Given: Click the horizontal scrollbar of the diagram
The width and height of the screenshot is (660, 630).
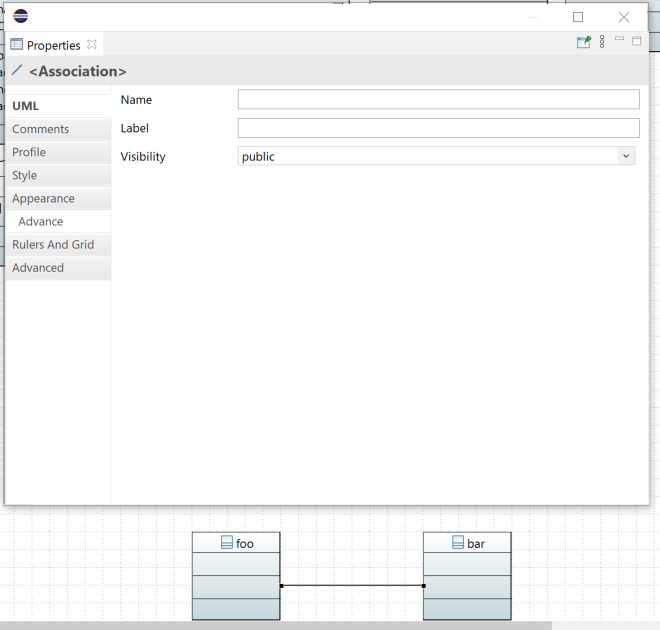Looking at the screenshot, I should (x=276, y=625).
